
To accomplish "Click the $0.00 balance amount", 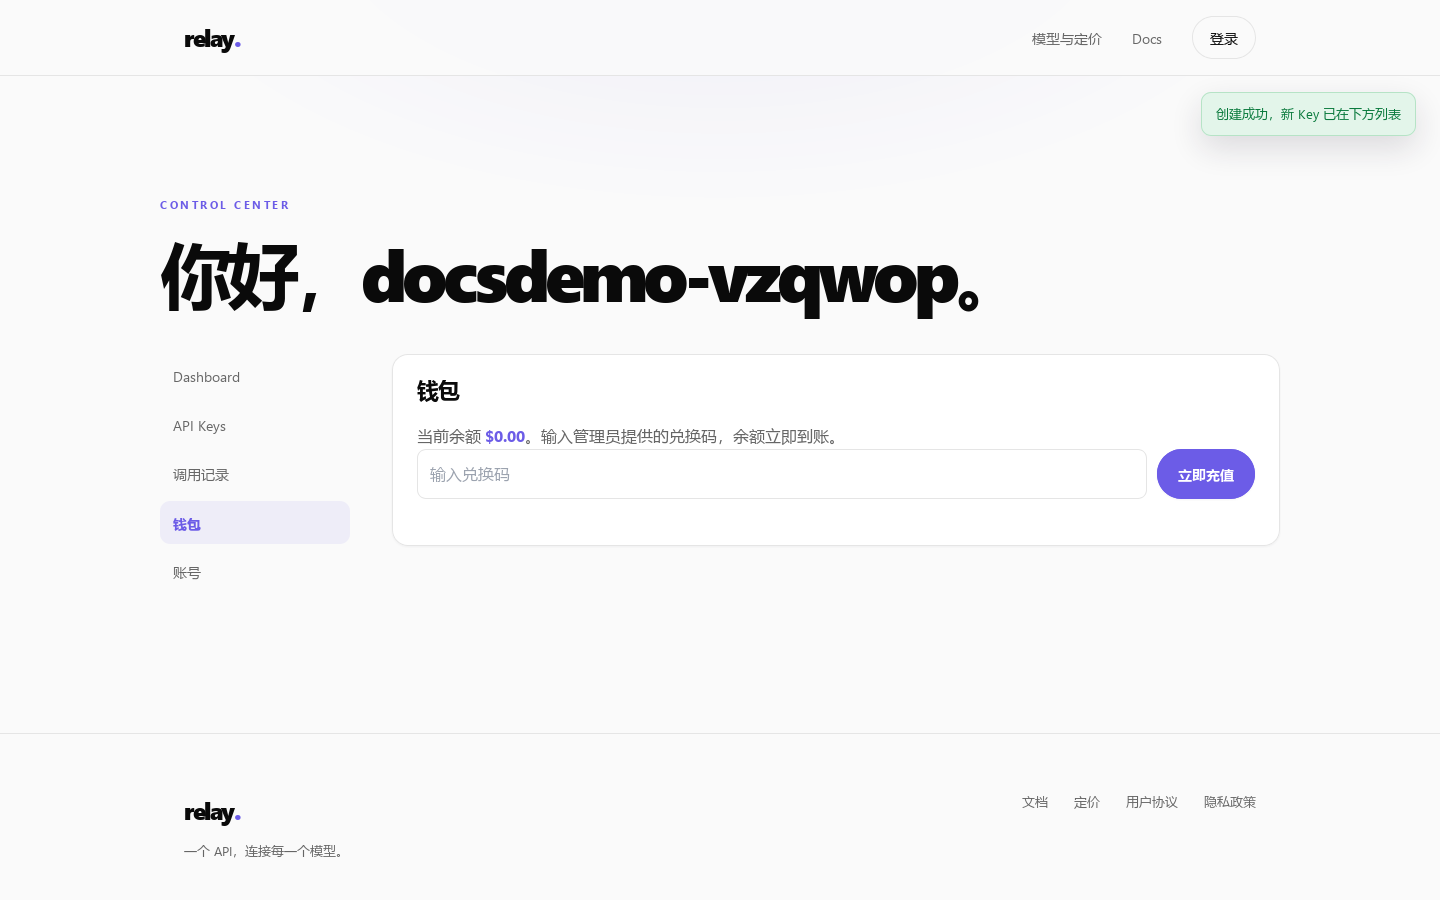I will pyautogui.click(x=505, y=436).
